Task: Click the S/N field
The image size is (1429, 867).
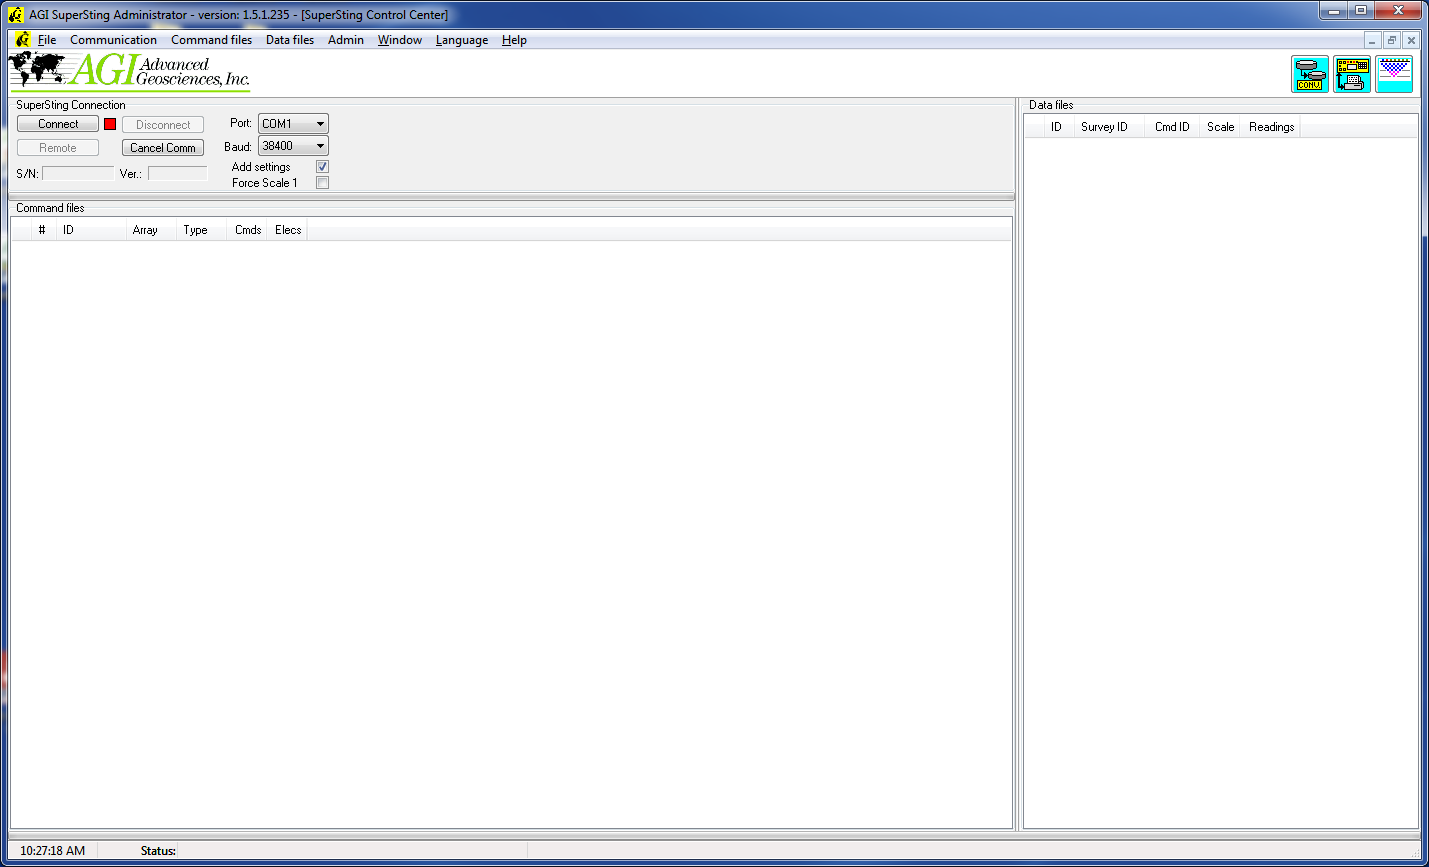Action: tap(78, 174)
